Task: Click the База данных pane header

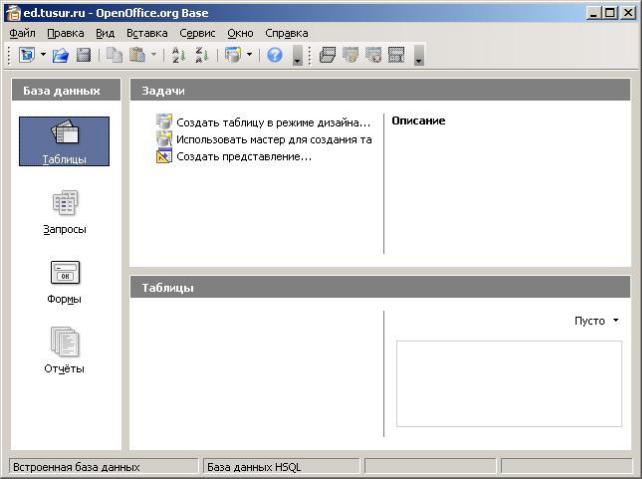Action: click(x=66, y=90)
